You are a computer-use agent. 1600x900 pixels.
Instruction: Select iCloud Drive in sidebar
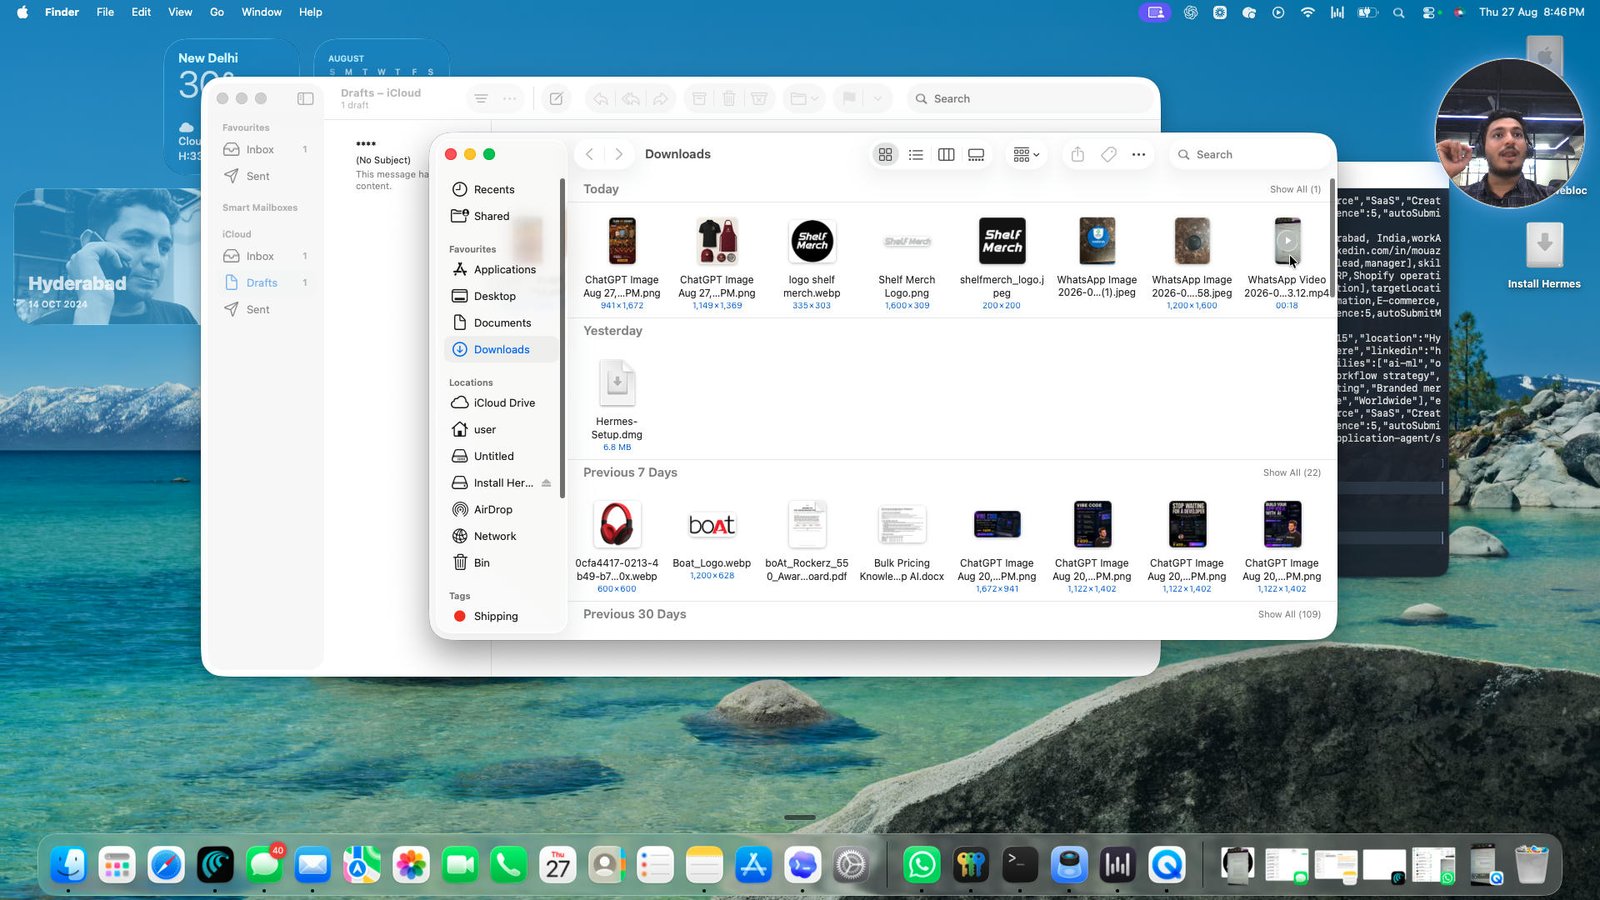pyautogui.click(x=503, y=403)
